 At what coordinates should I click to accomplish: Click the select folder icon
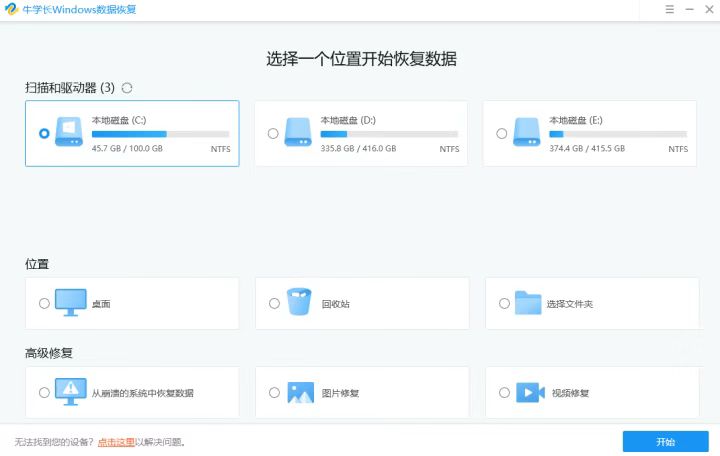(528, 303)
